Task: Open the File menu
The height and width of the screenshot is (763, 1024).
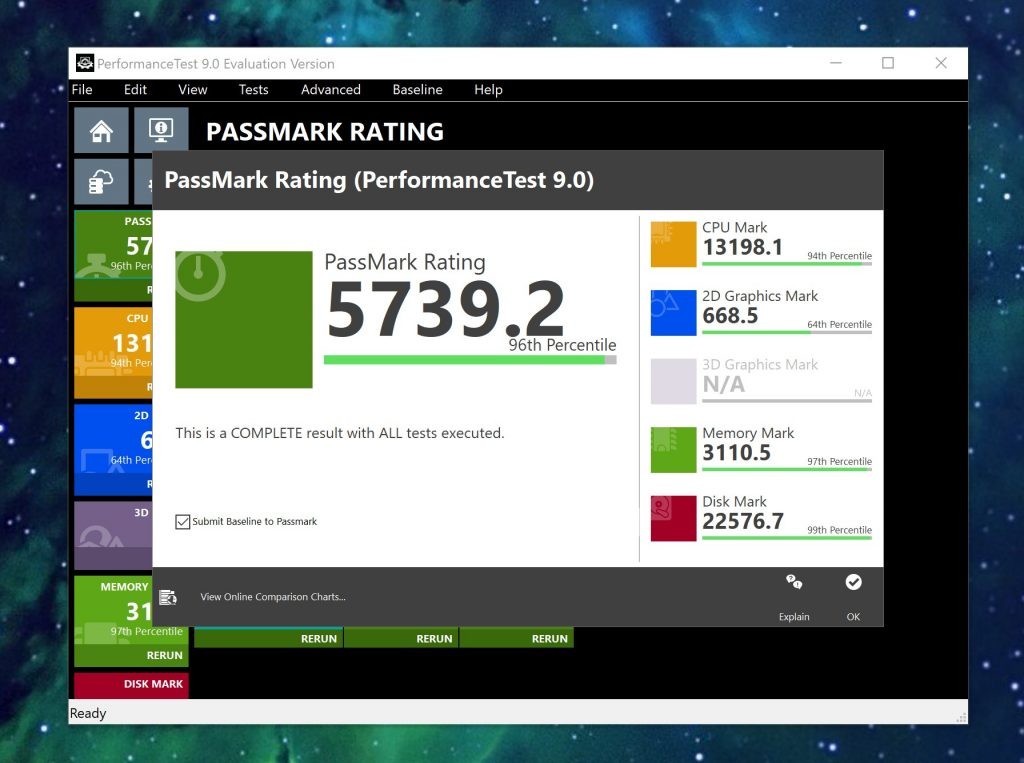Action: (82, 89)
